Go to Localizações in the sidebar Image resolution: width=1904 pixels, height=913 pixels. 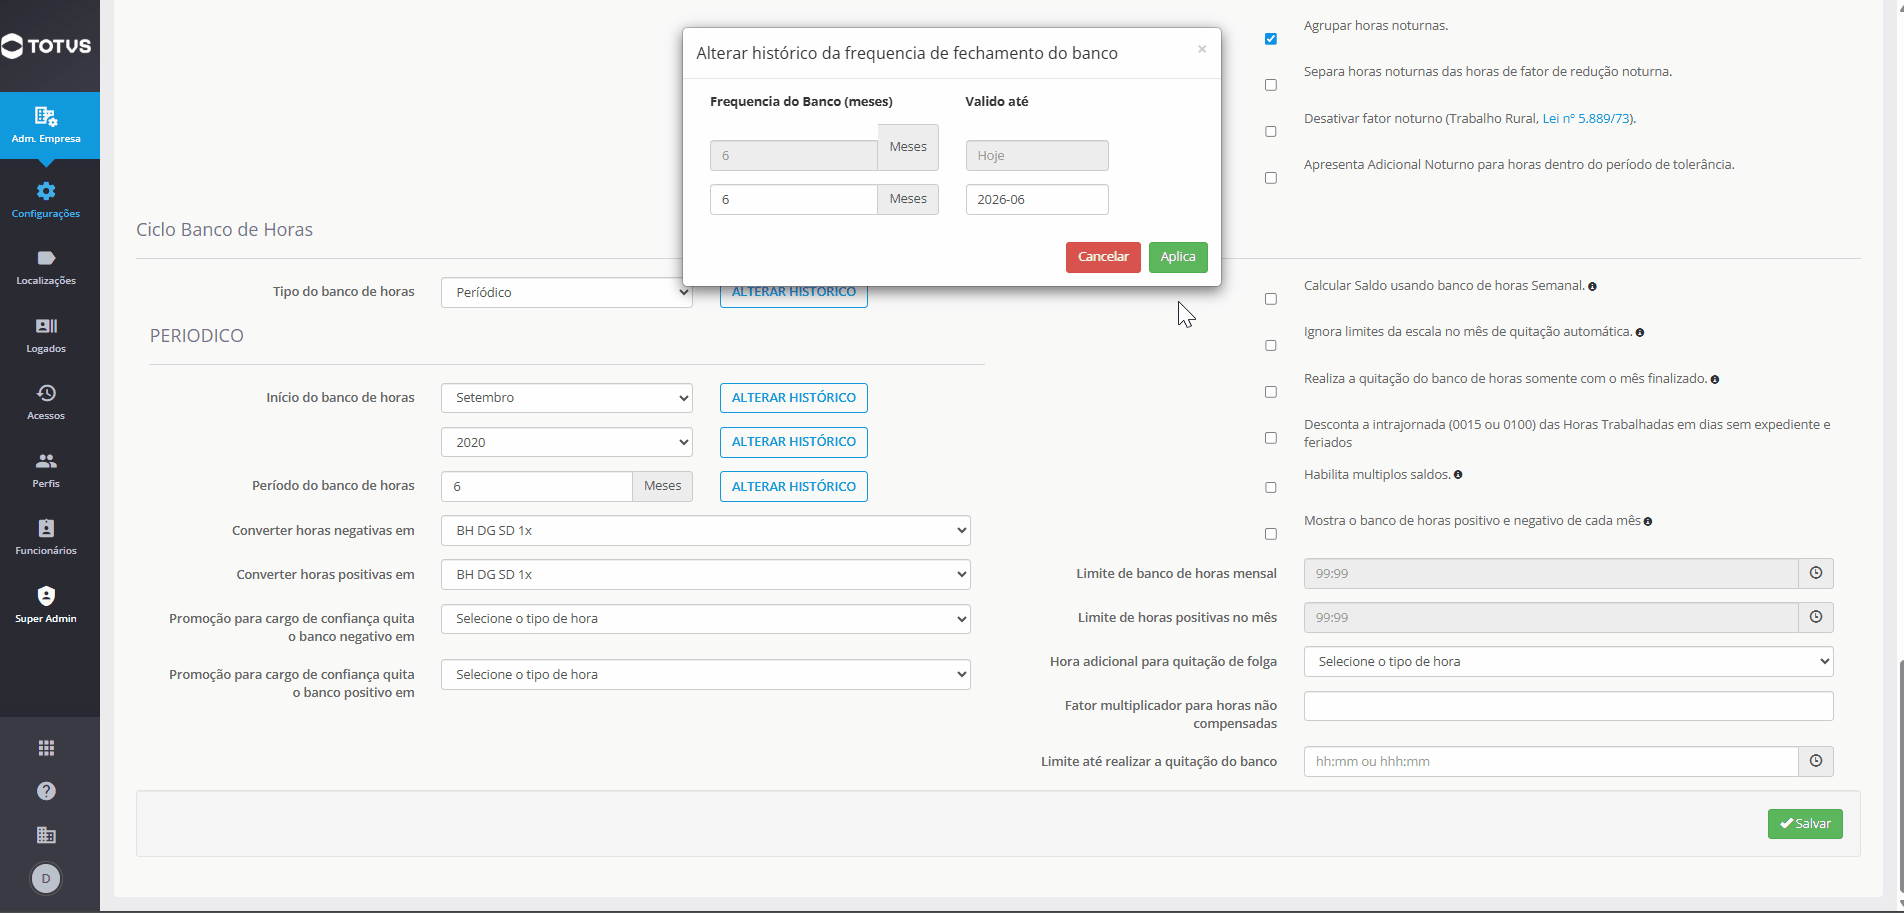46,268
